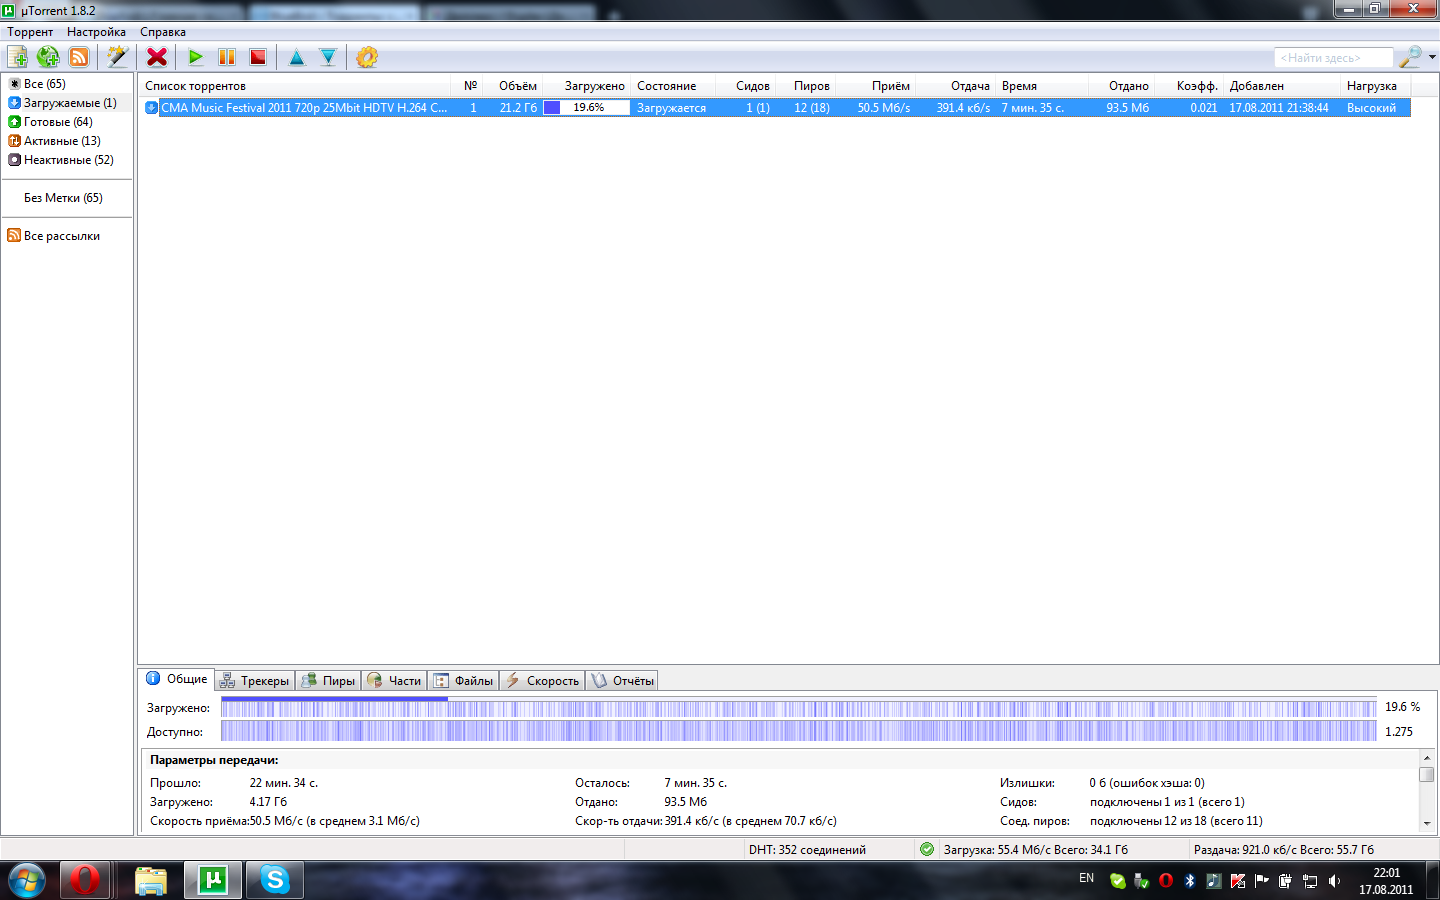Click the Move Down Queue arrow icon
This screenshot has width=1440, height=900.
click(328, 57)
